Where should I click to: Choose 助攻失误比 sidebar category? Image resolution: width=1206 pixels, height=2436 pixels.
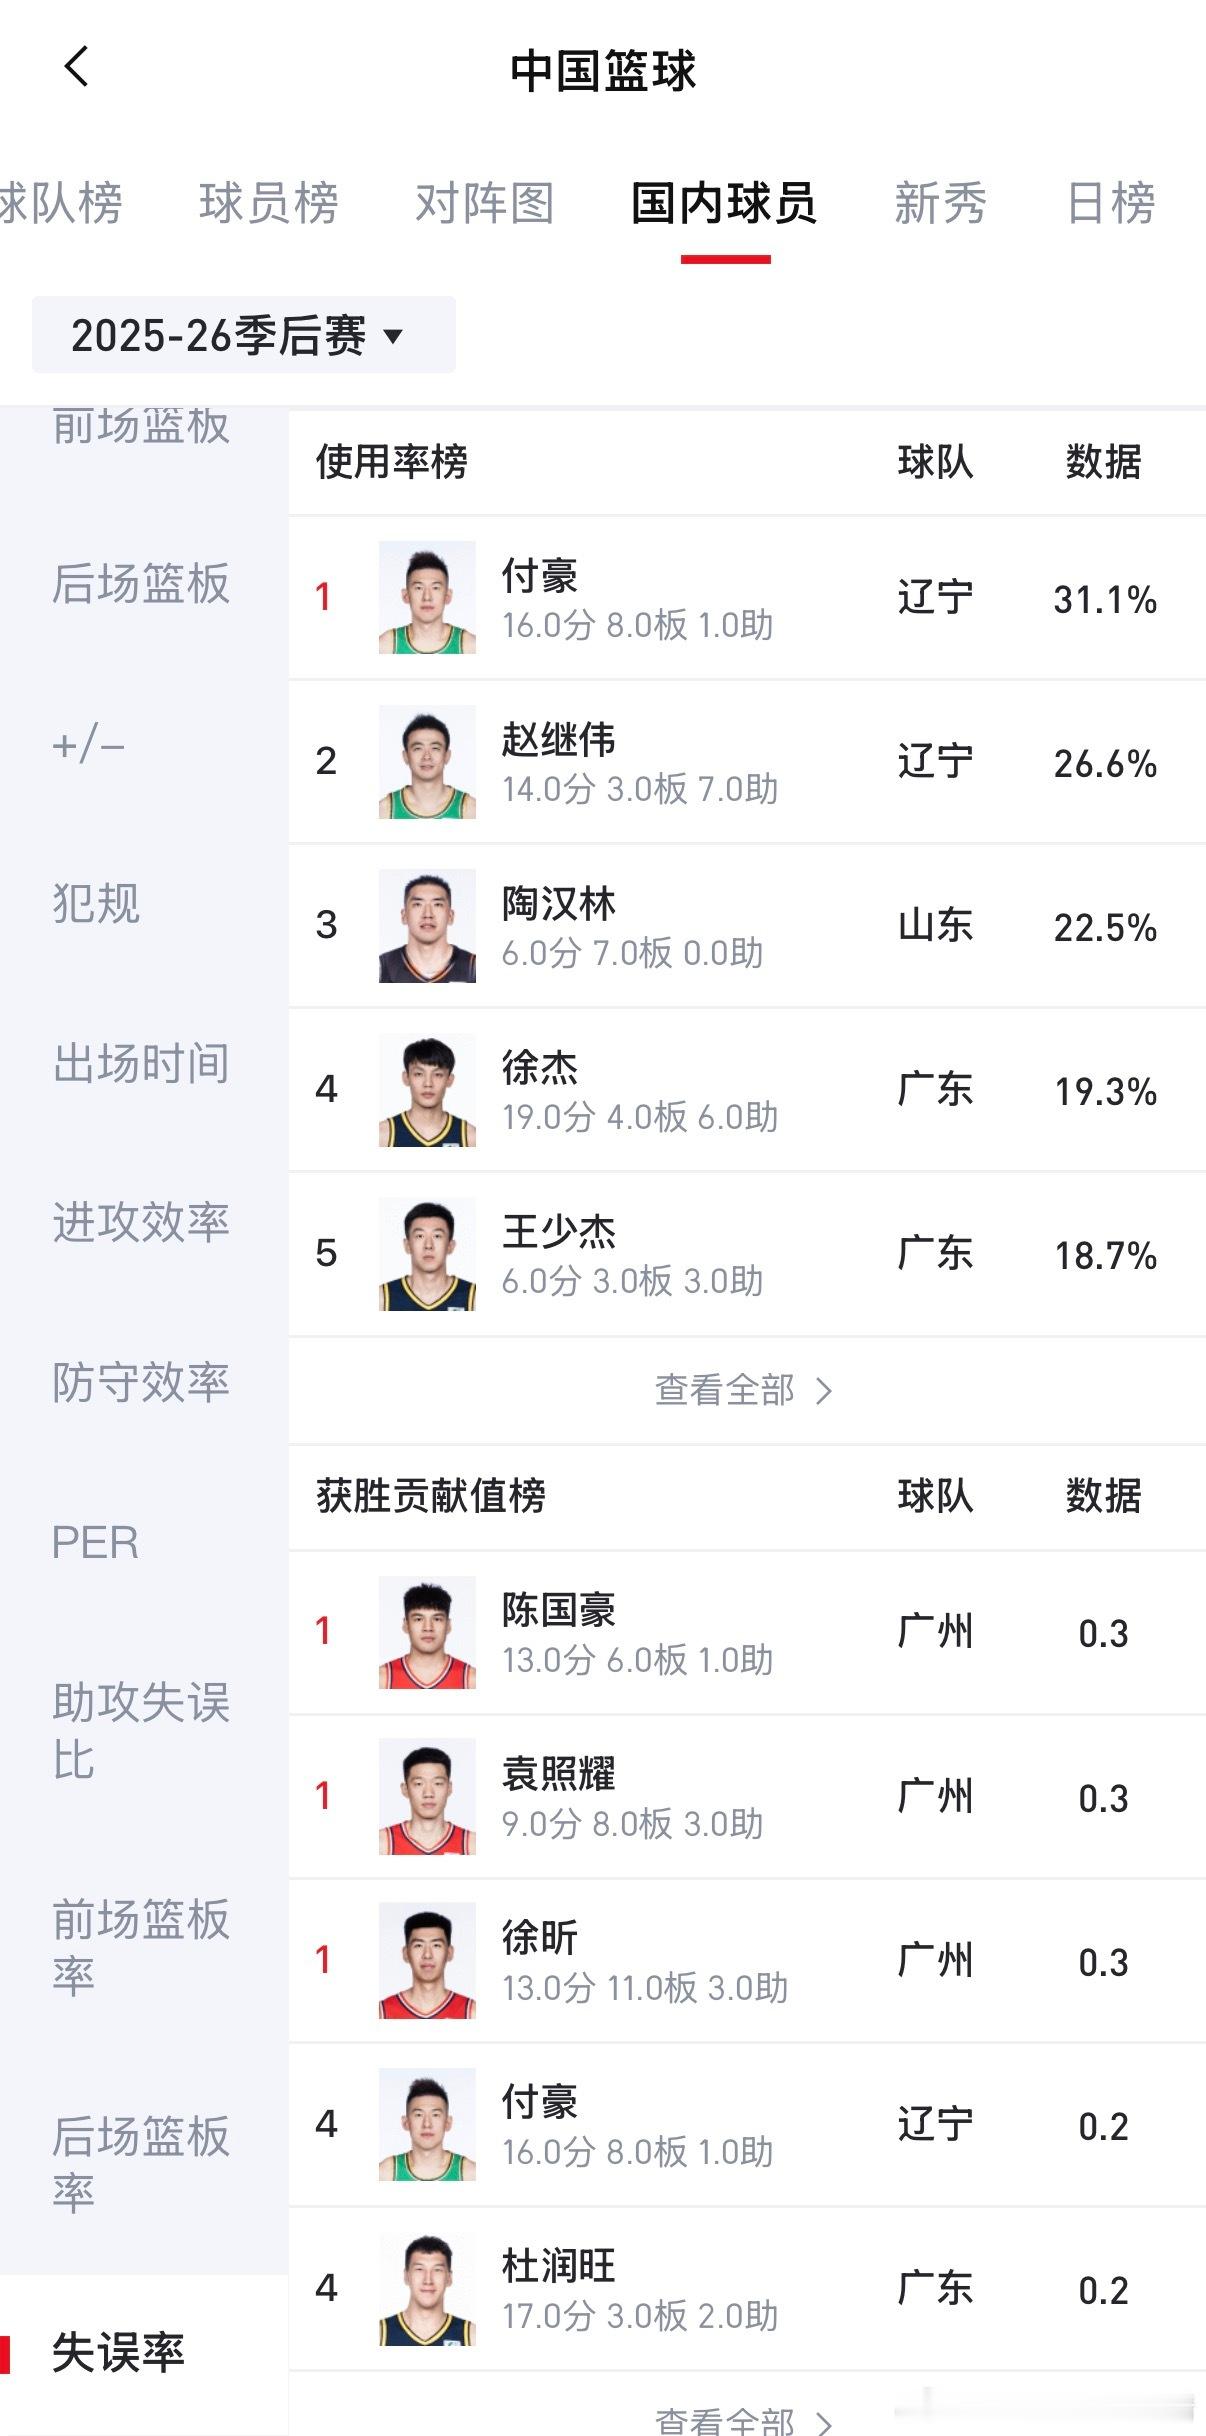click(141, 1730)
